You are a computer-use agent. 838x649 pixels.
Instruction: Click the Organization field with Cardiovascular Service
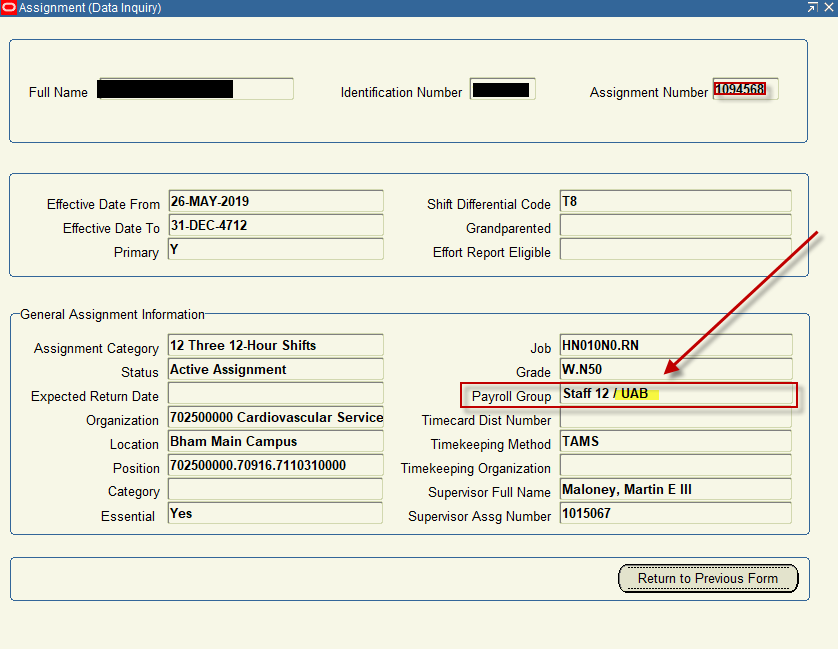tap(275, 418)
